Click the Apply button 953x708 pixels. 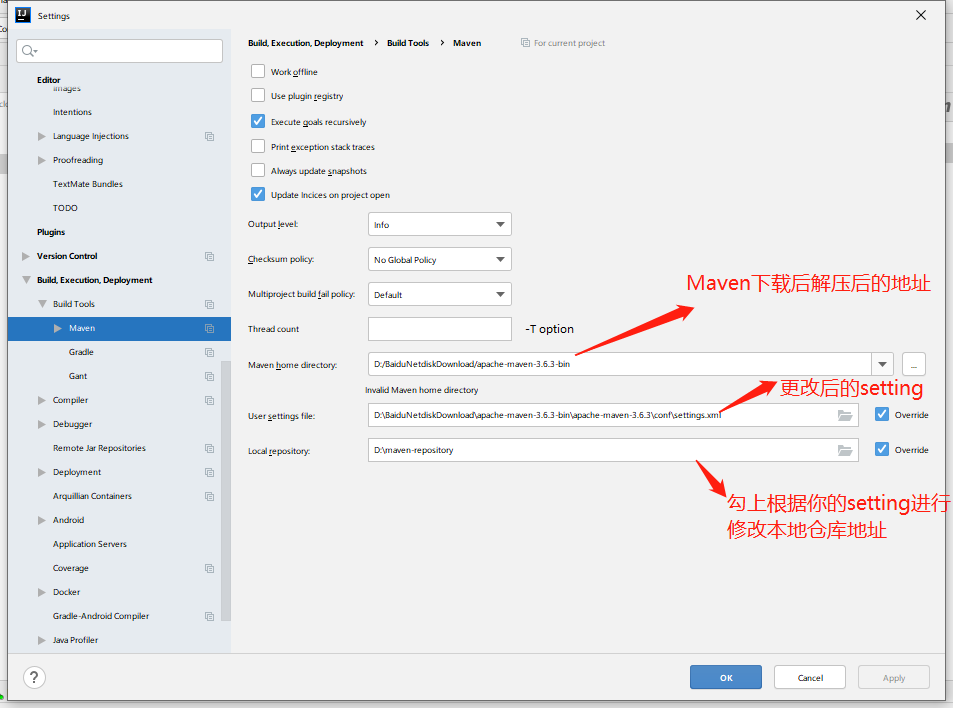893,677
